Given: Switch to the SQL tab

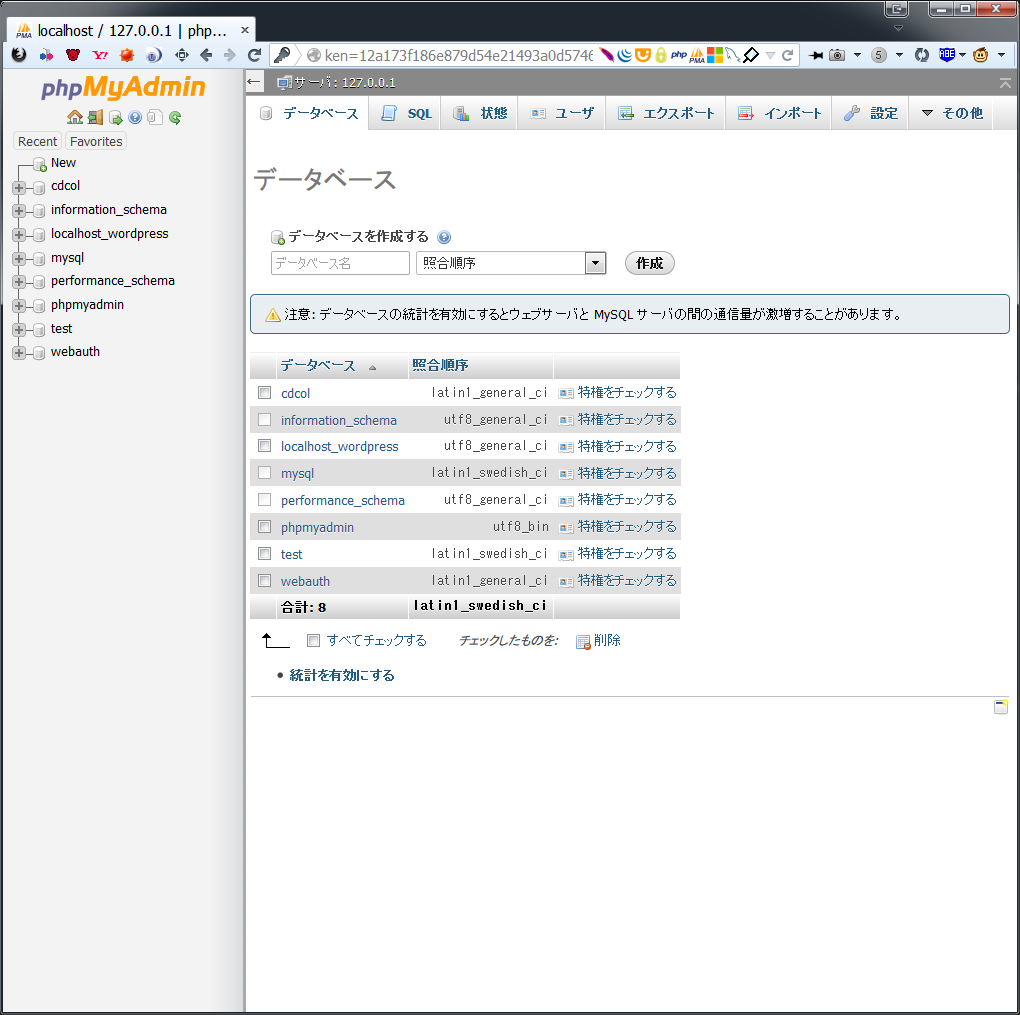Looking at the screenshot, I should [406, 113].
